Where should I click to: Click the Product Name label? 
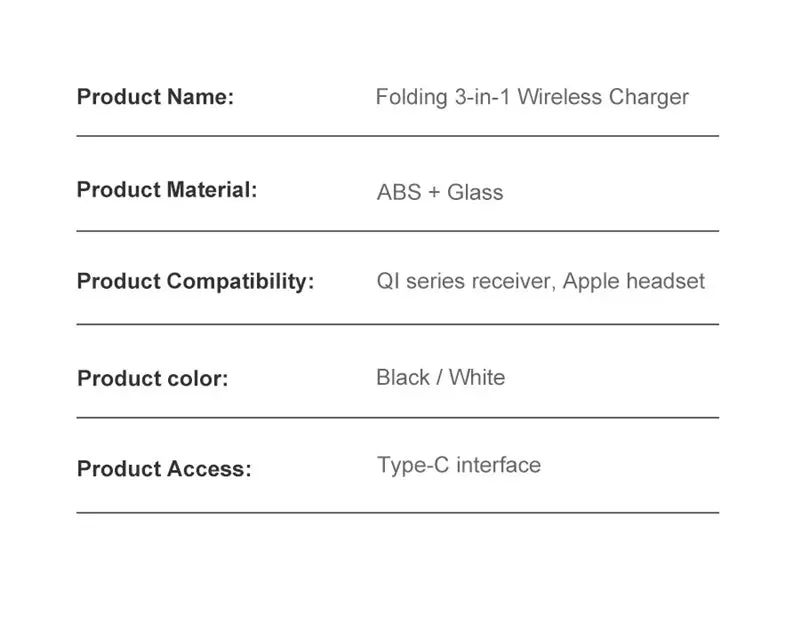(155, 97)
